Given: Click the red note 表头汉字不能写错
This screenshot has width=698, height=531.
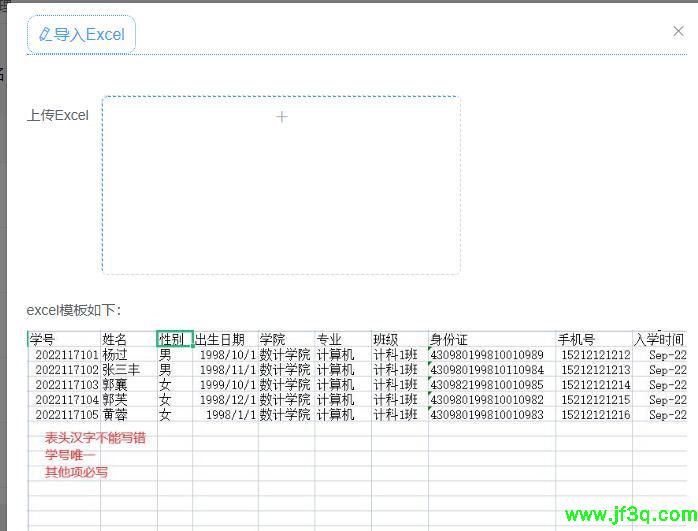Looking at the screenshot, I should pos(95,438).
